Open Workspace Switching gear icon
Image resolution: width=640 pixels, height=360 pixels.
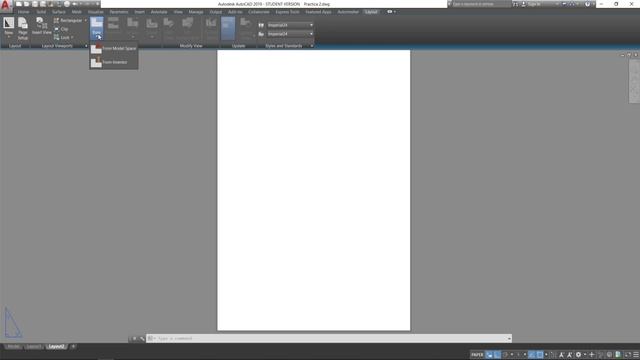tap(578, 355)
